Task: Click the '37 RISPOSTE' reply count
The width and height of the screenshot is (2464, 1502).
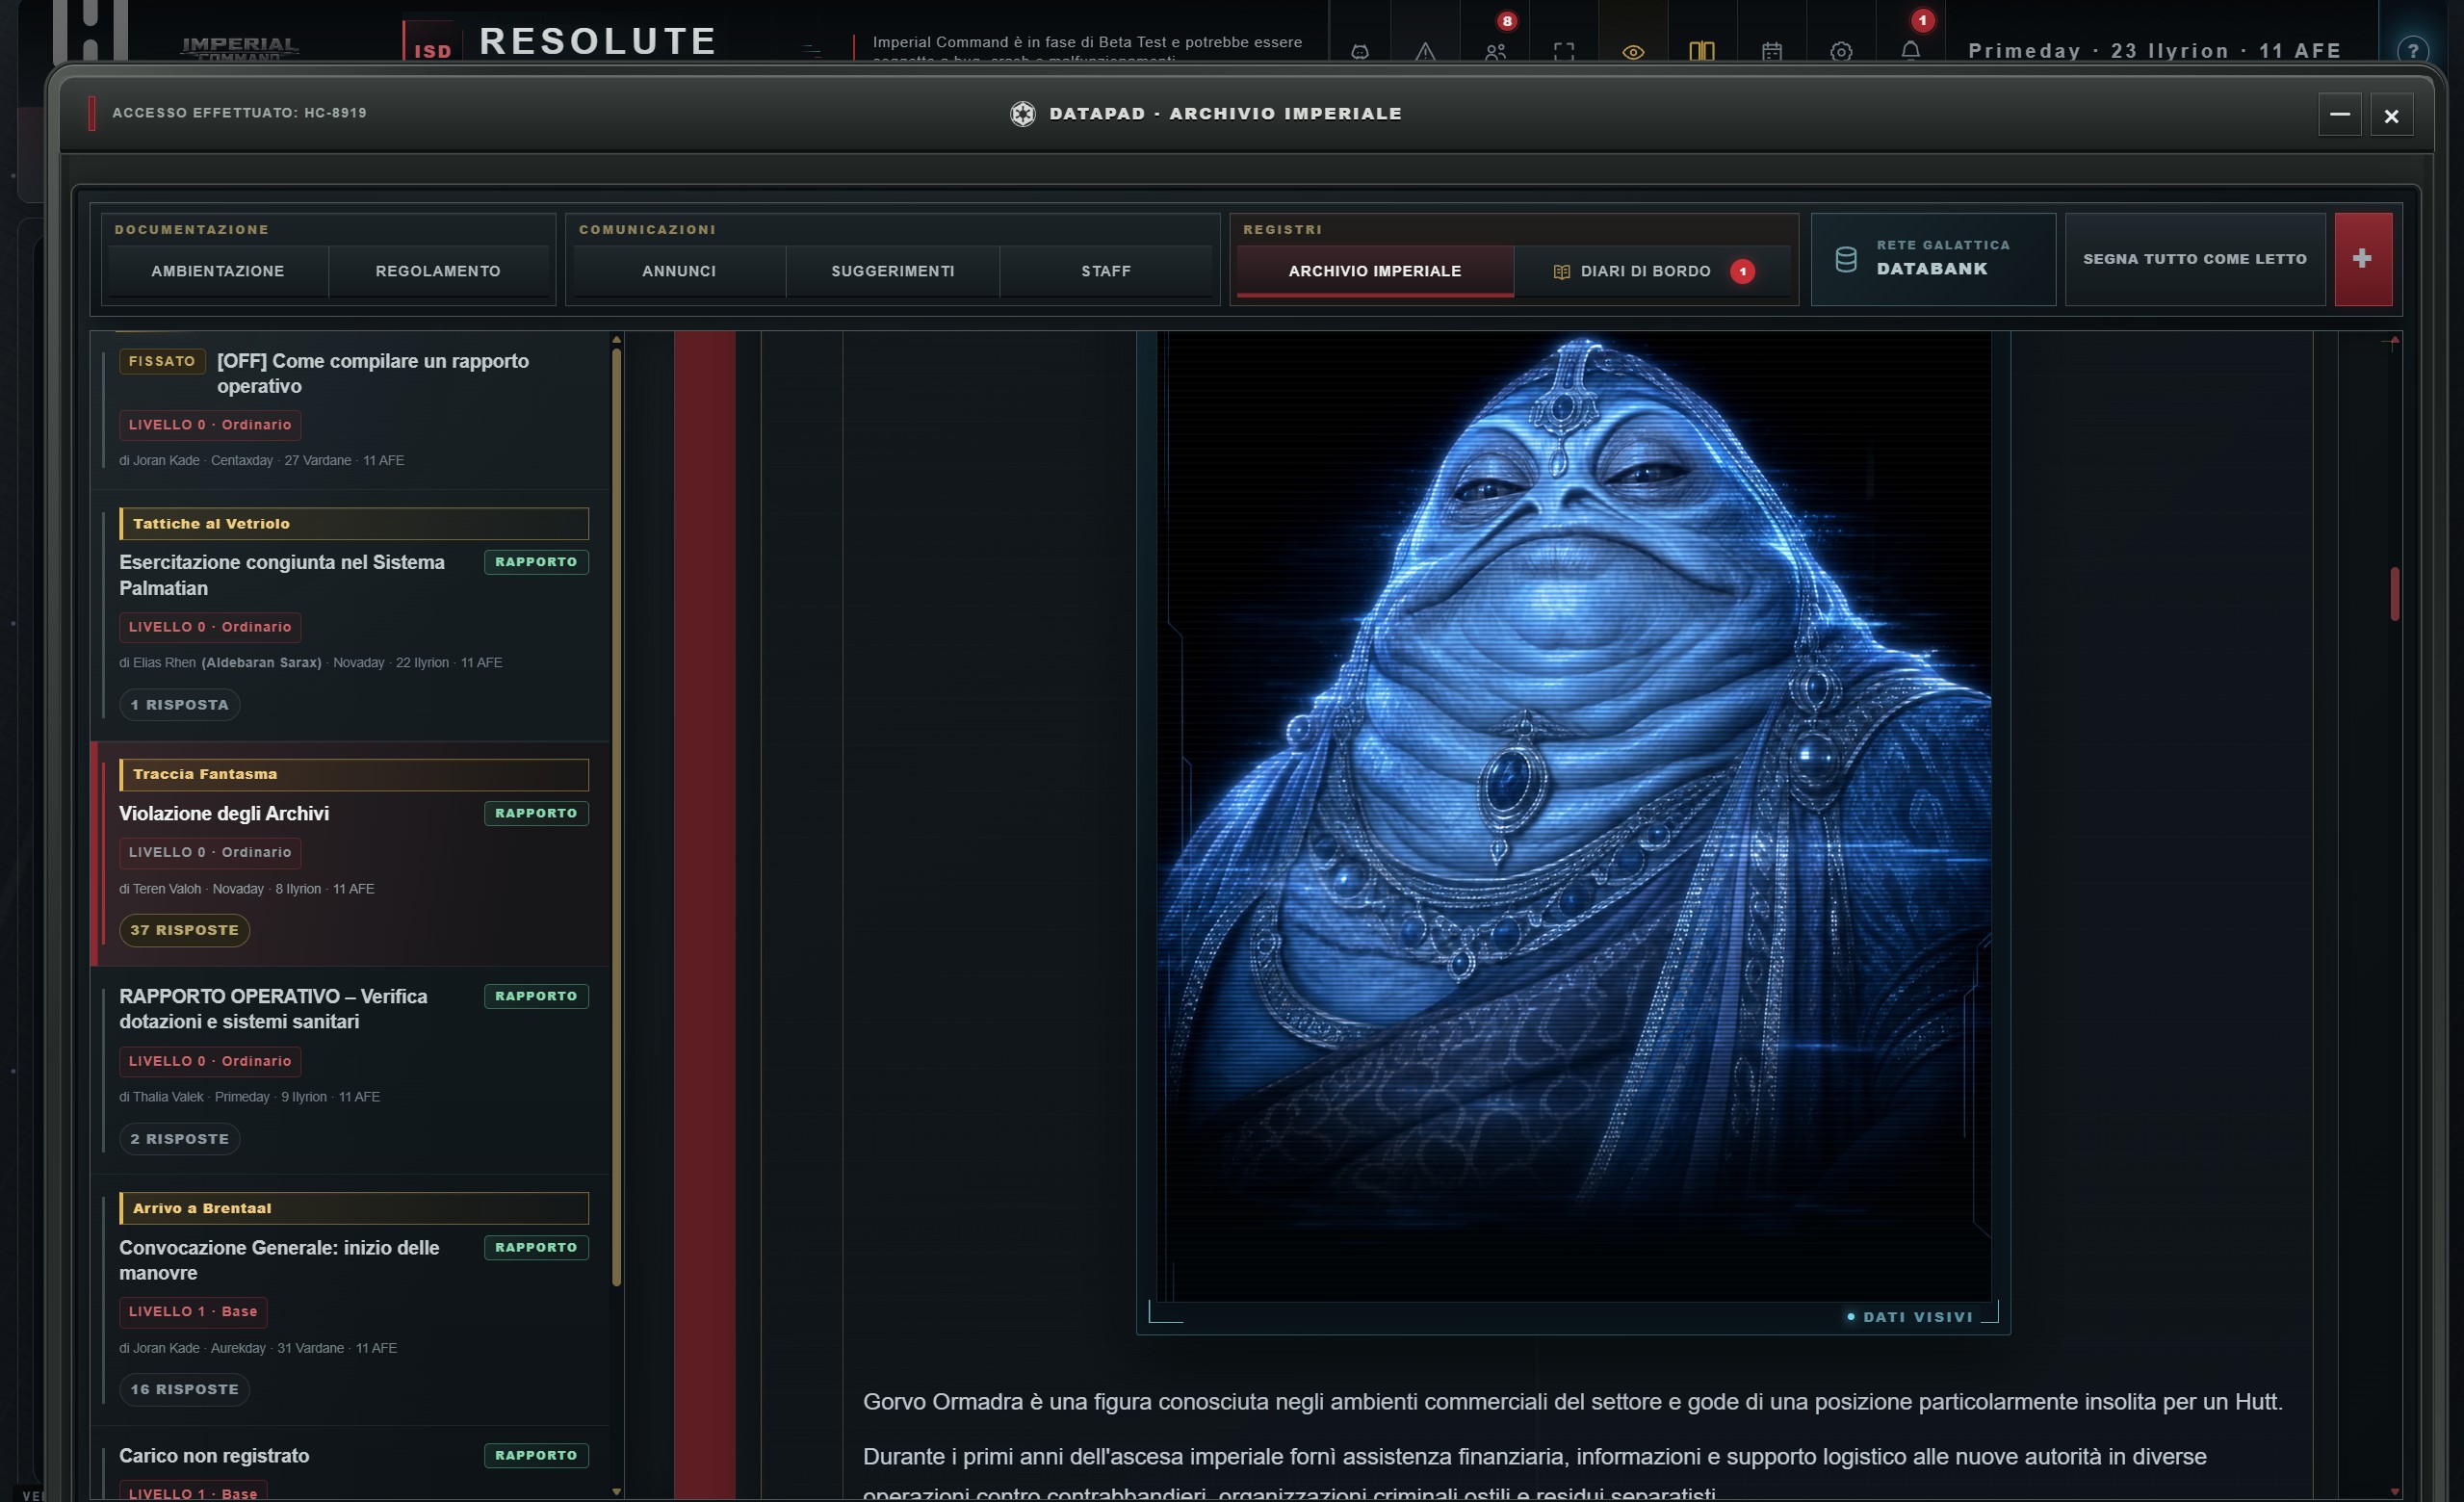Action: point(184,930)
